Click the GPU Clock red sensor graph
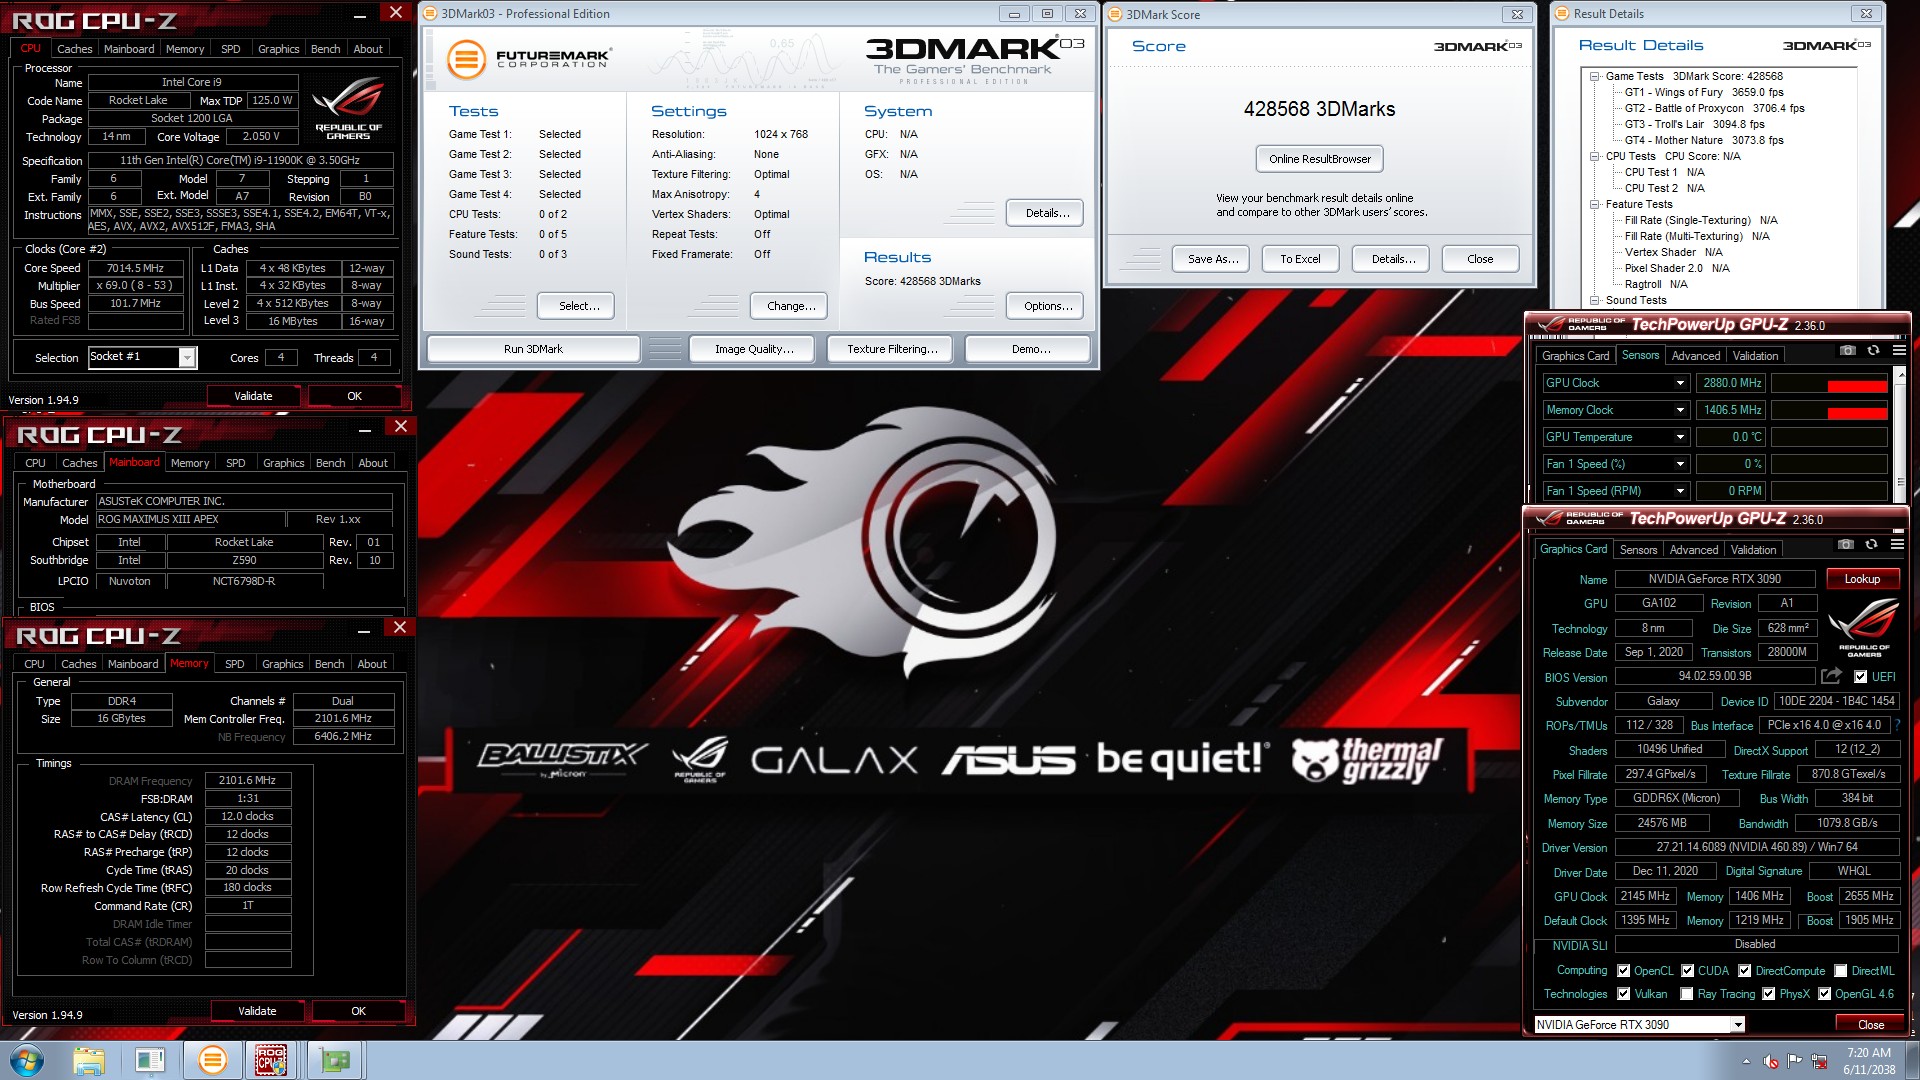The width and height of the screenshot is (1920, 1080). click(x=1829, y=383)
